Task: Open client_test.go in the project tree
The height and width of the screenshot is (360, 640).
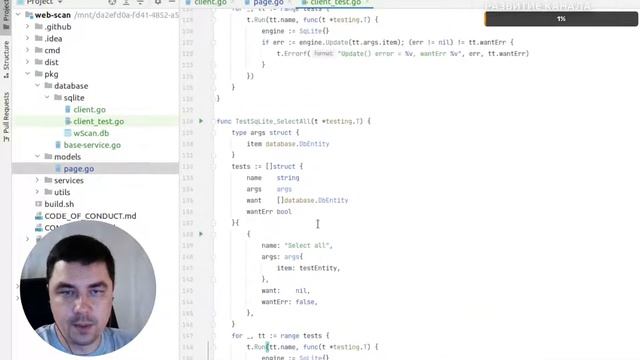Action: point(98,121)
